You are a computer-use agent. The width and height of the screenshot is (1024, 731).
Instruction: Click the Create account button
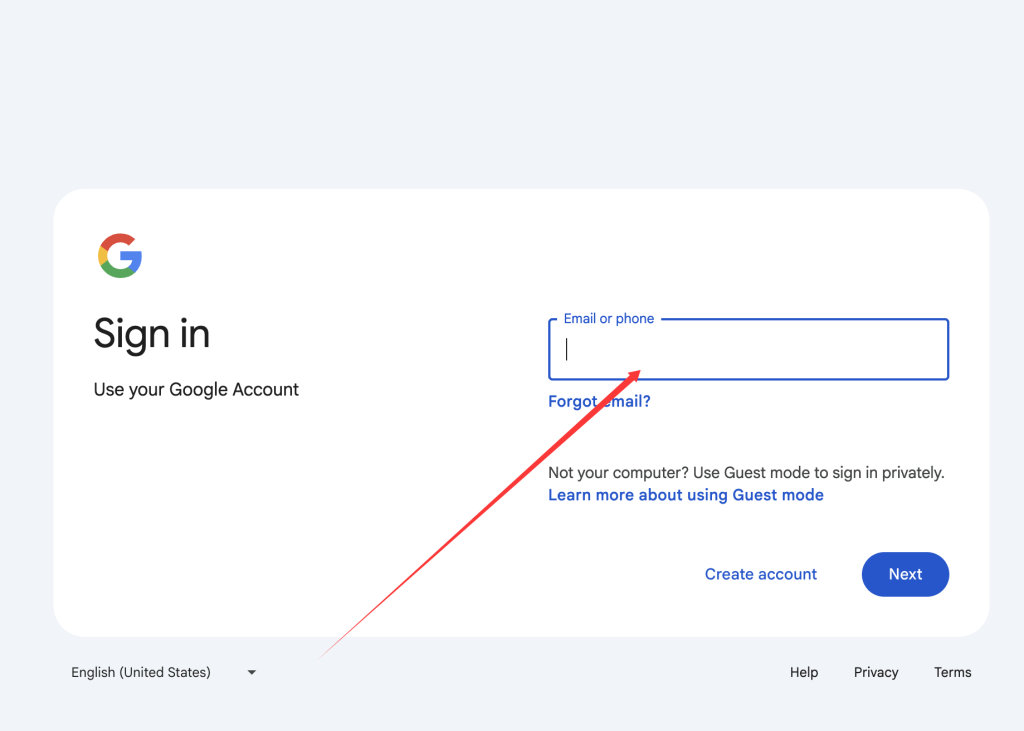coord(760,574)
